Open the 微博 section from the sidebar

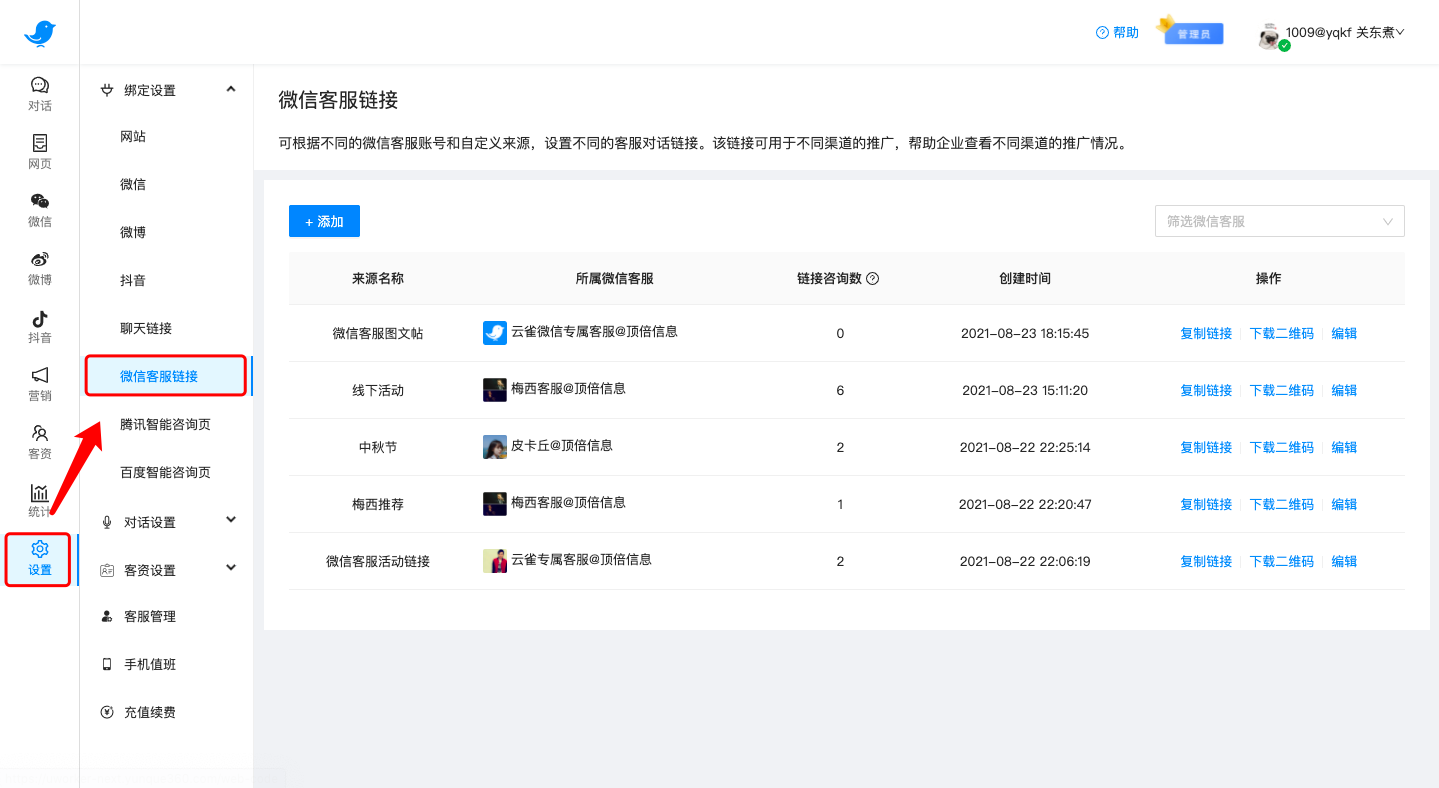tap(39, 267)
